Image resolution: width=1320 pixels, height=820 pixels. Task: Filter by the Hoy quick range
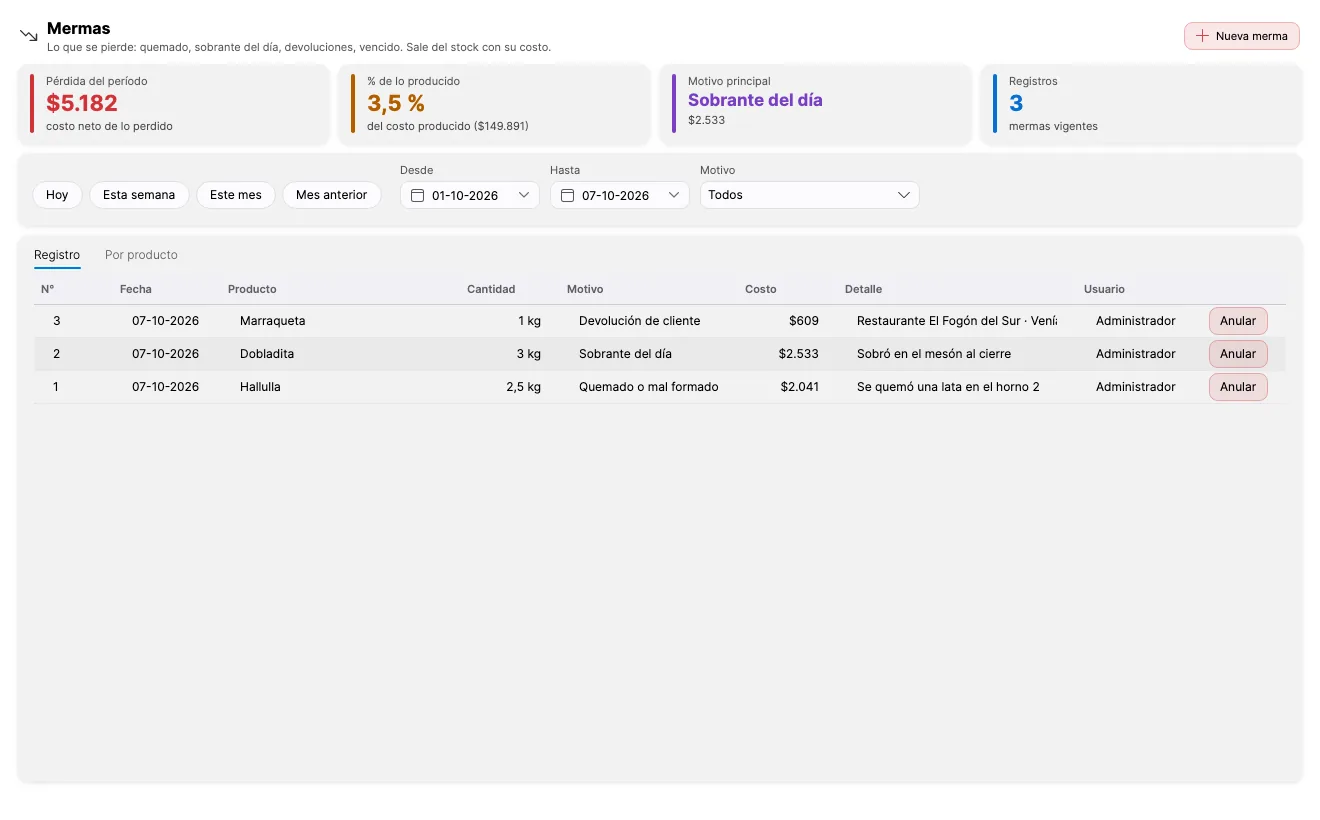57,195
